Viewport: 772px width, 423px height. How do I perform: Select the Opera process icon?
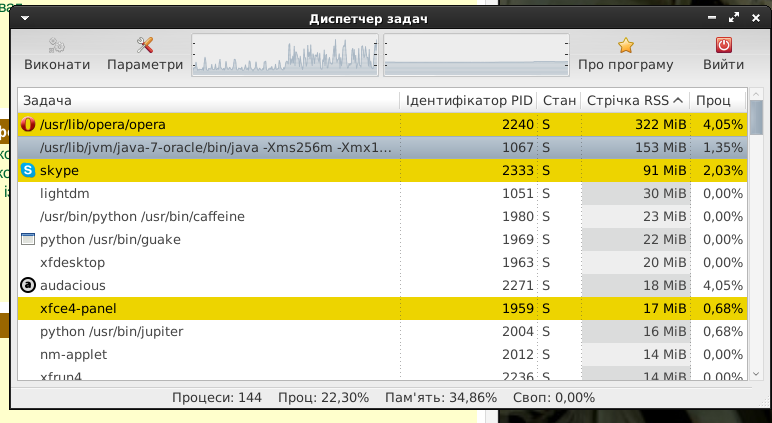[x=28, y=125]
